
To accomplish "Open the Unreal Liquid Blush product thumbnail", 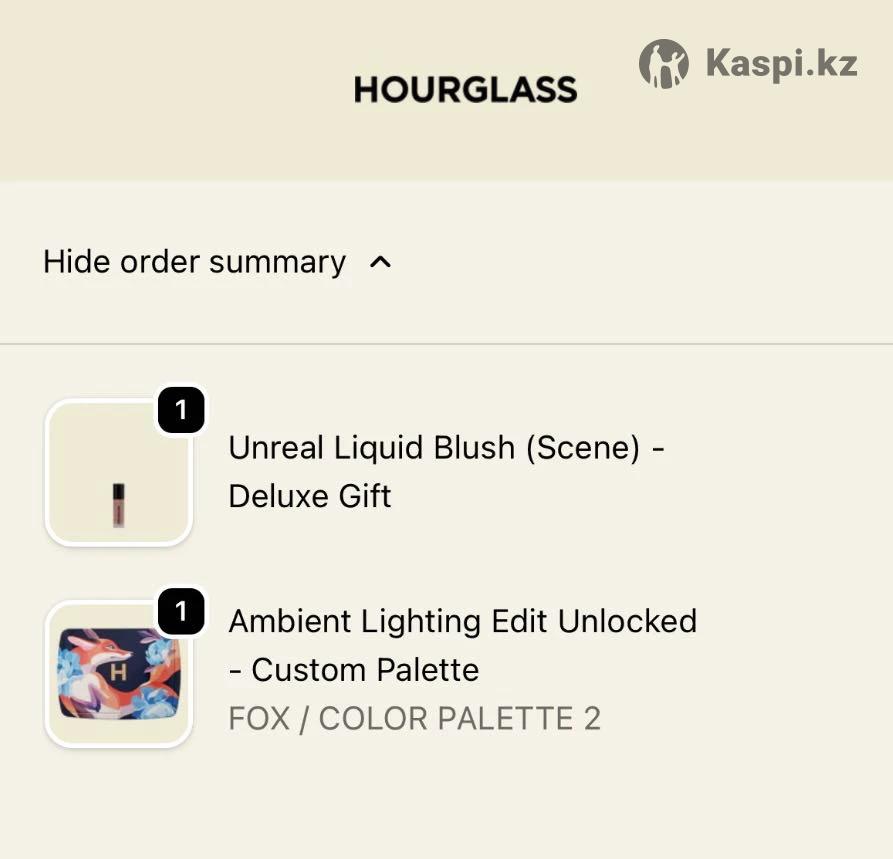I will point(119,472).
